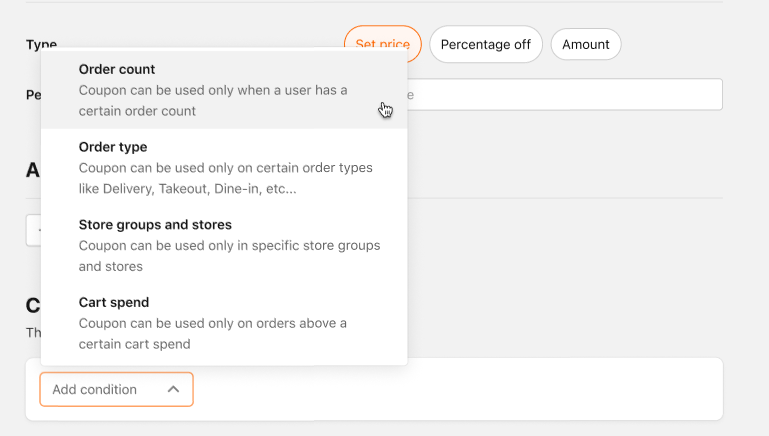
Task: Choose the Percentage off type
Action: [485, 44]
